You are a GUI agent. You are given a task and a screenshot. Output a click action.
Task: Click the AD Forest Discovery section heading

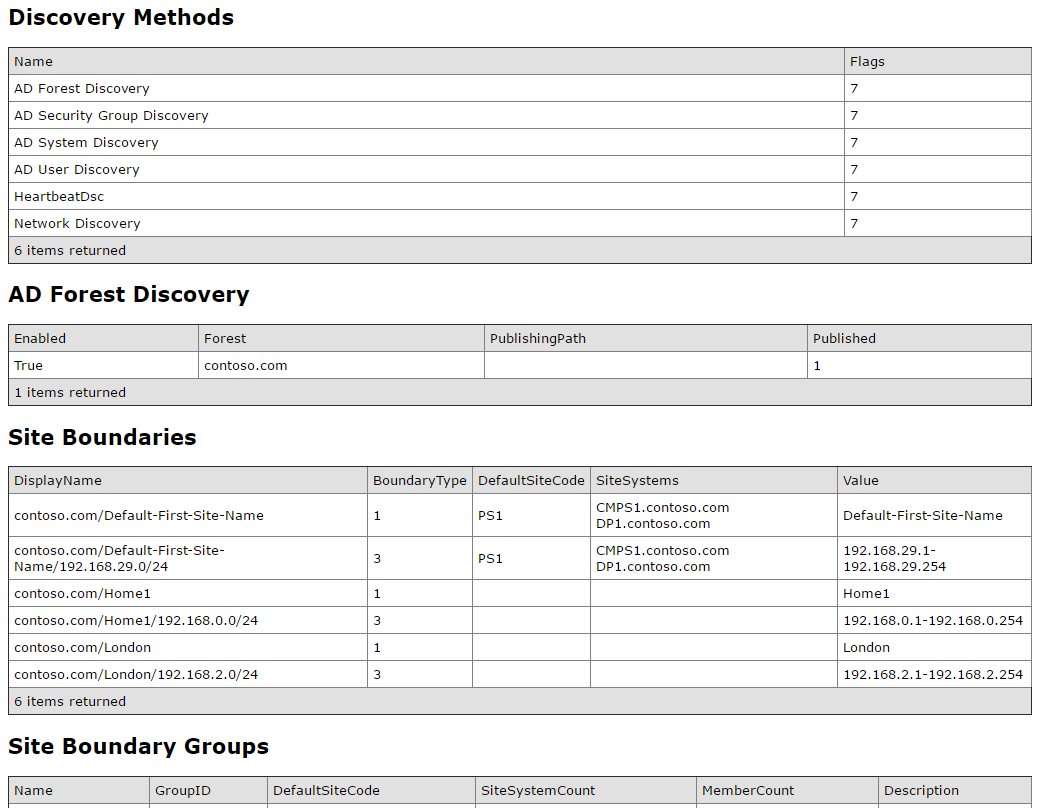point(129,294)
